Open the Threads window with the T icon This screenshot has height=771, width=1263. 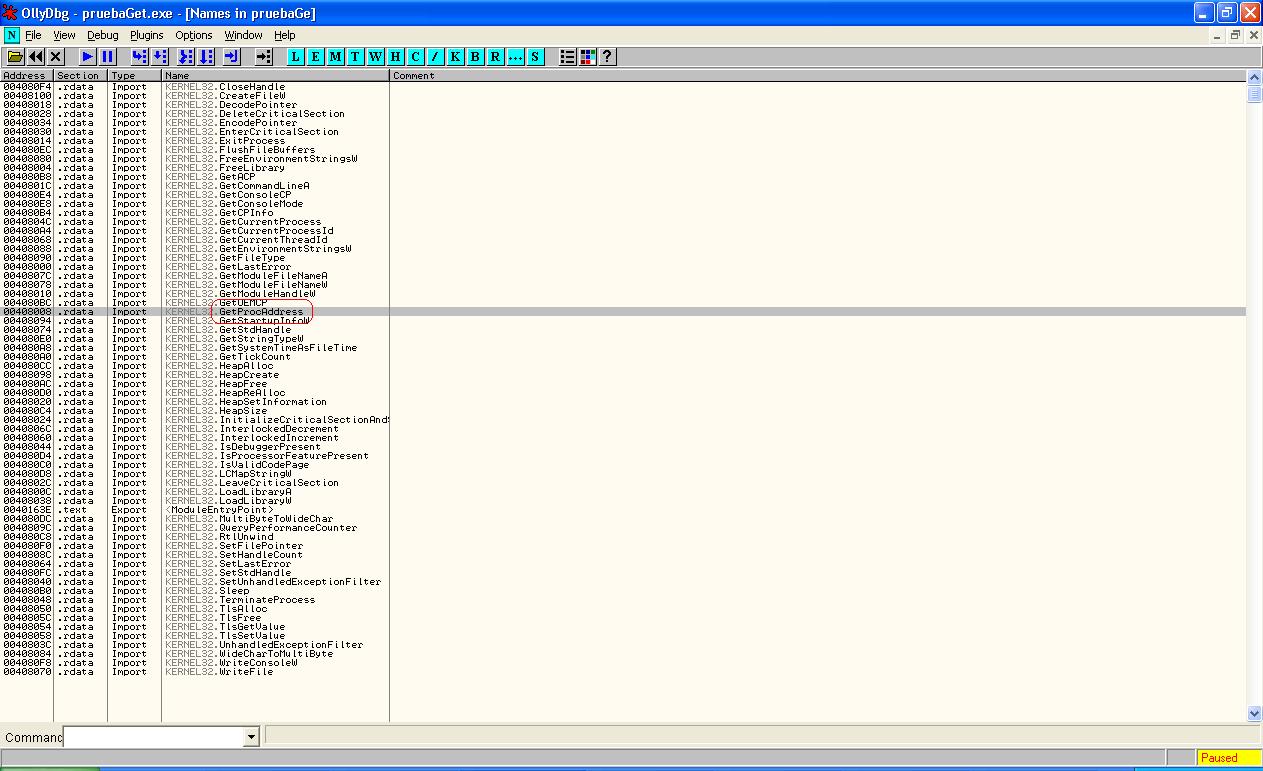pos(355,57)
